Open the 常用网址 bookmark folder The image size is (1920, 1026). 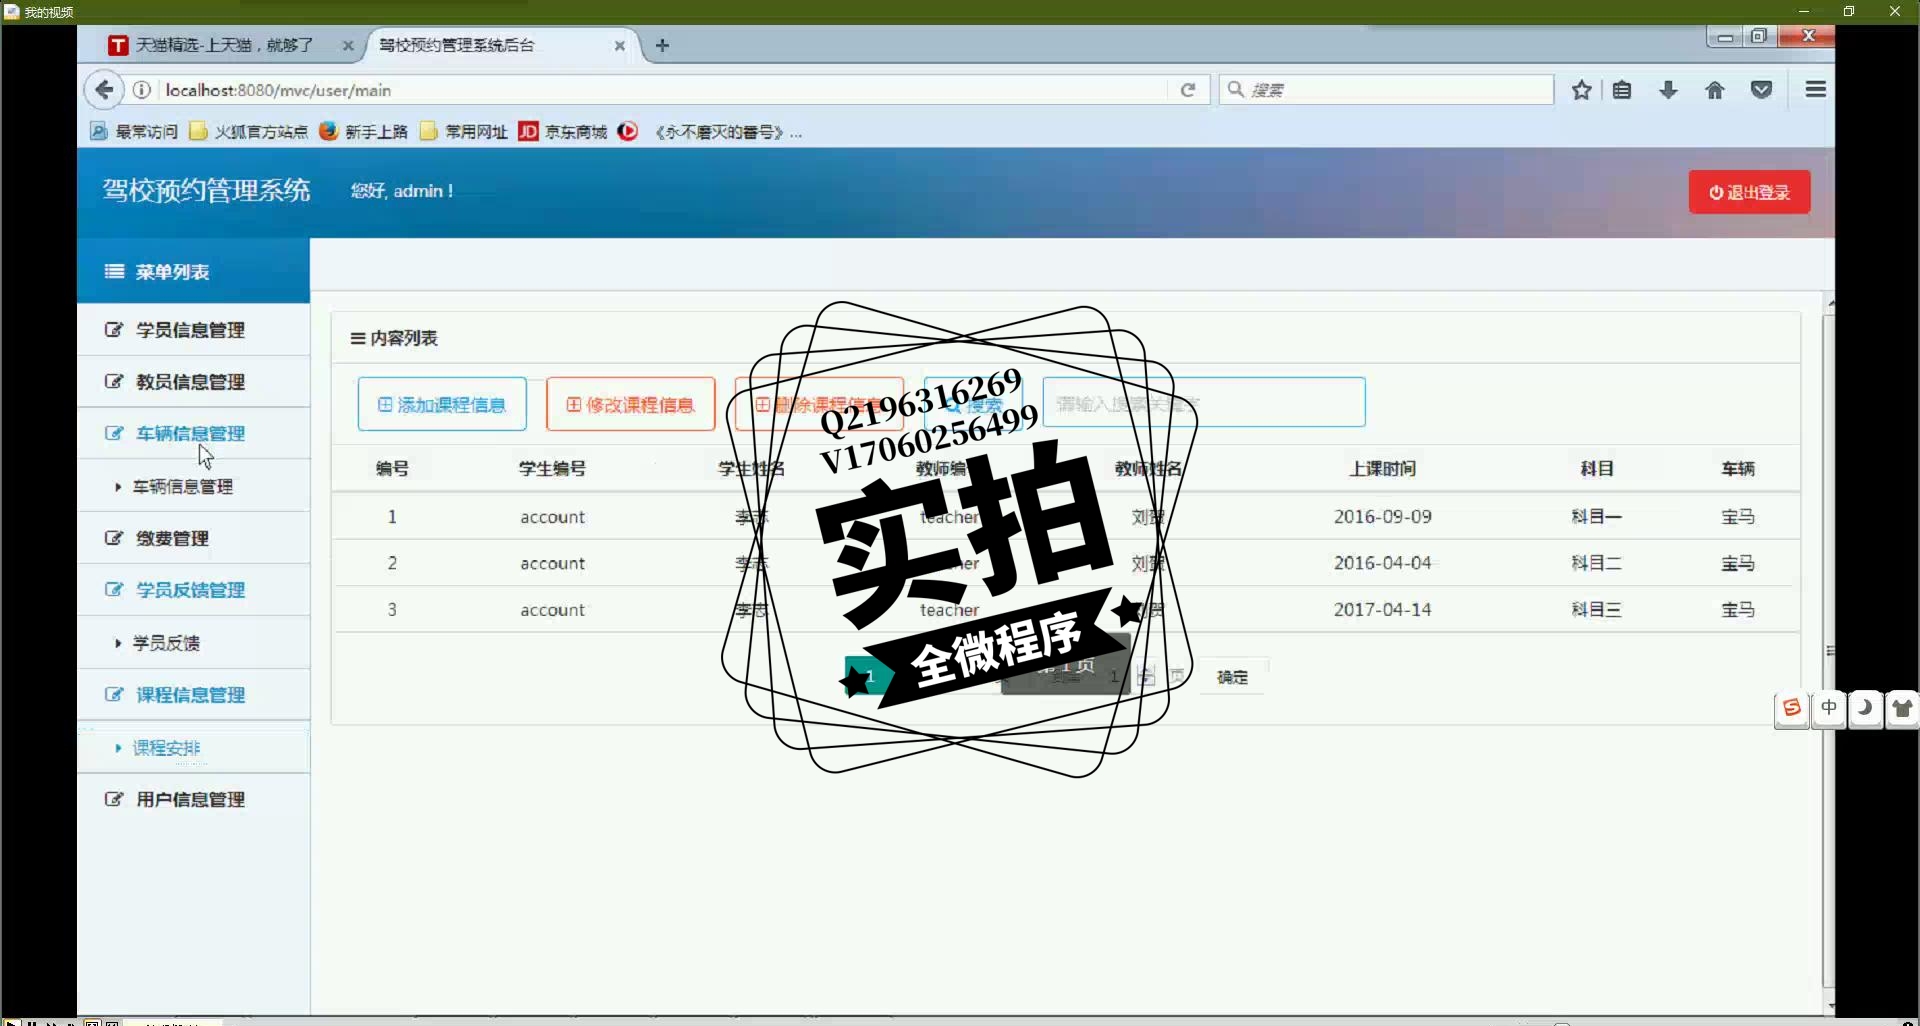coord(464,132)
